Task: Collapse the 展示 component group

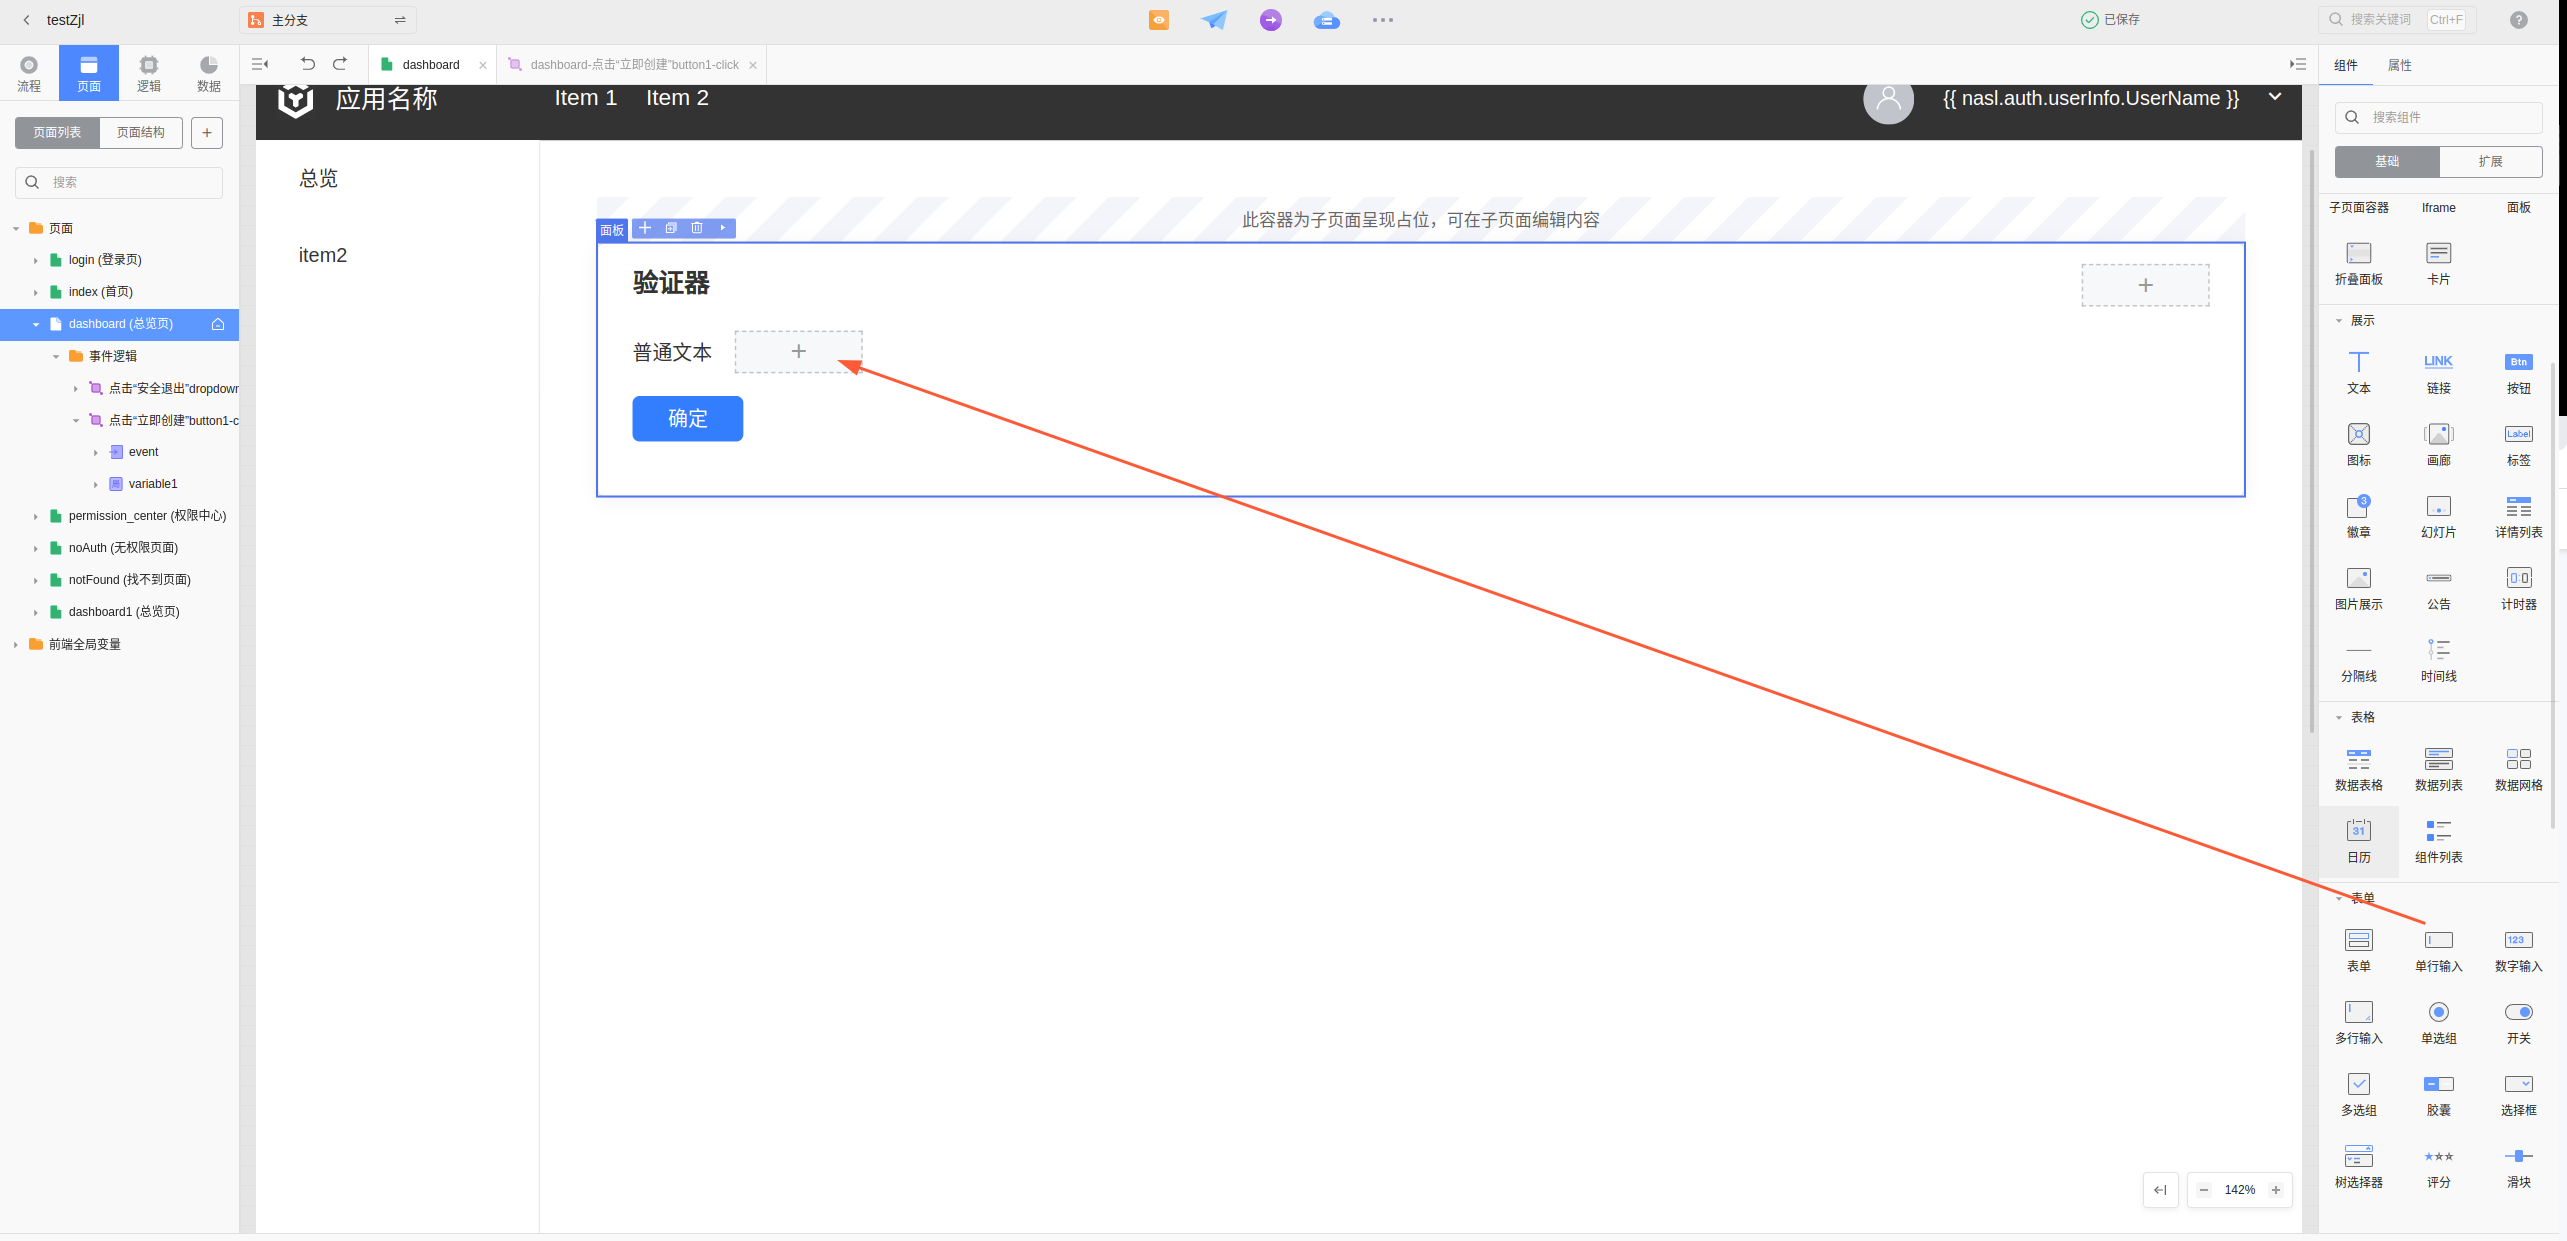Action: 2339,321
